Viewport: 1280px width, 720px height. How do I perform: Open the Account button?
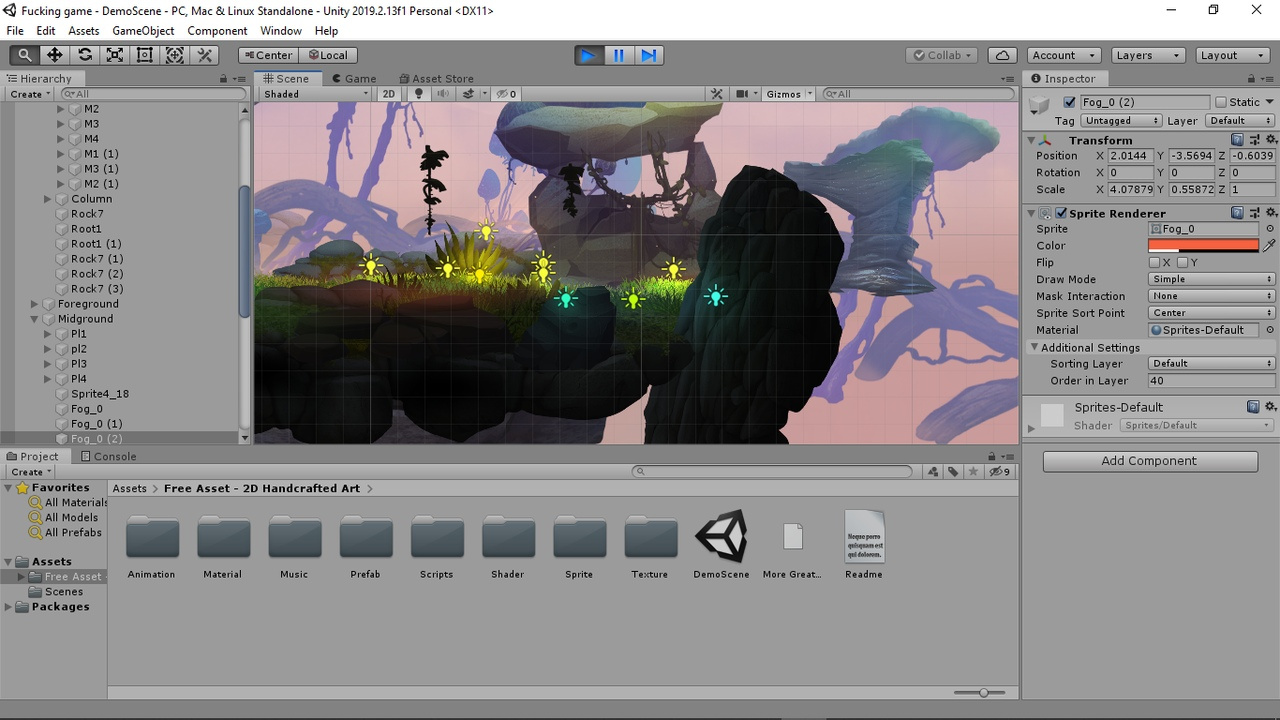[x=1064, y=55]
